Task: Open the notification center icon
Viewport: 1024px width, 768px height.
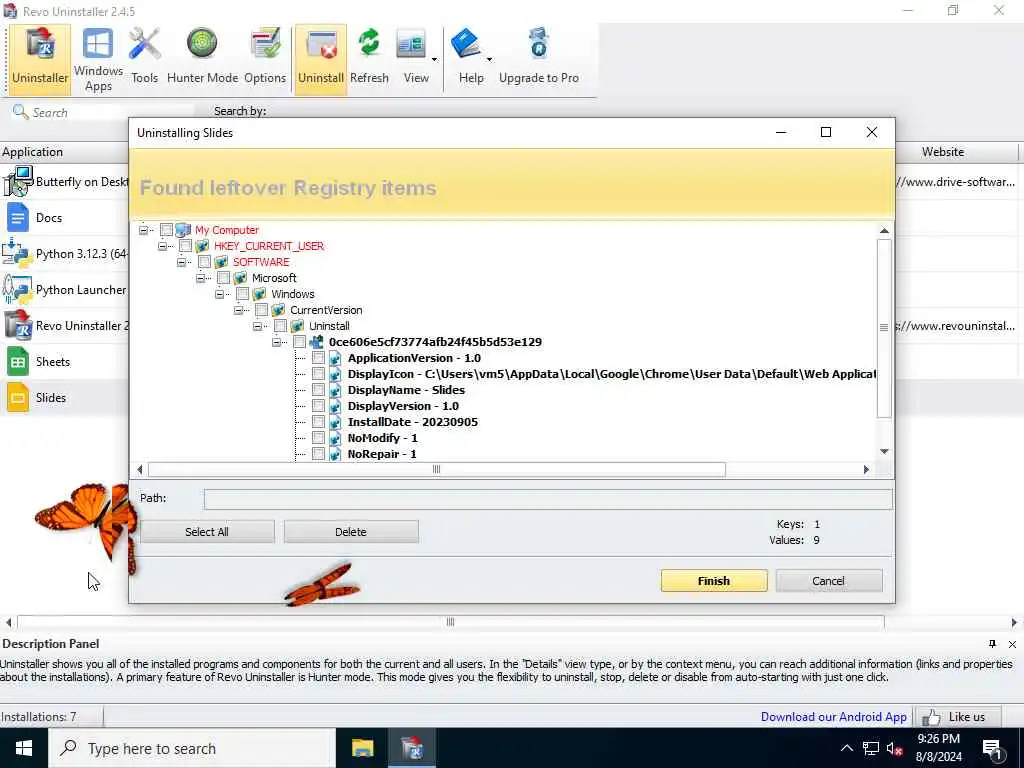Action: tap(992, 749)
